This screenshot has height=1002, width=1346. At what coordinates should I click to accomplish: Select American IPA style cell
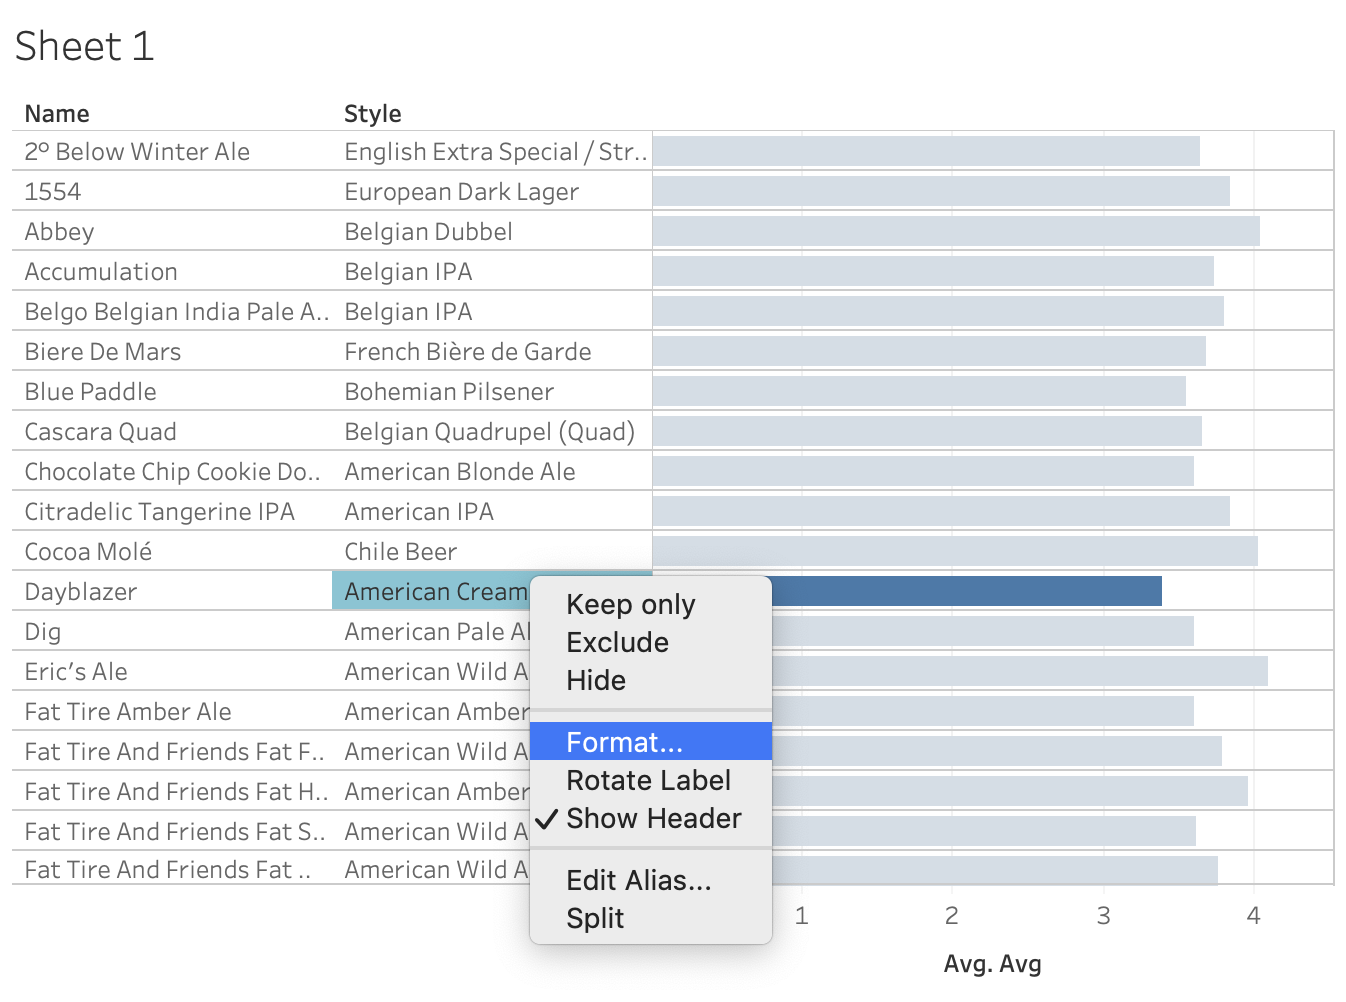(419, 511)
